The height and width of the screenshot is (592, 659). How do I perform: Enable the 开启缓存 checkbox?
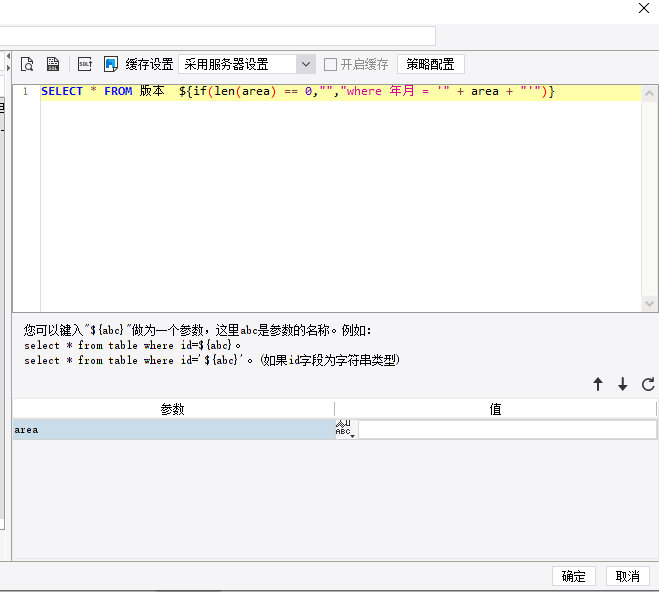pos(330,65)
